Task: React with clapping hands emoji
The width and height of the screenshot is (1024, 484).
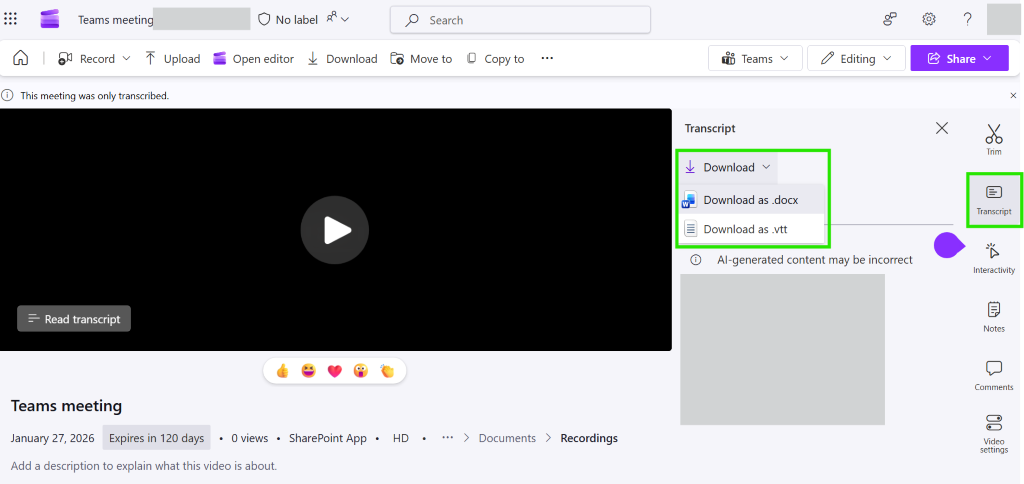Action: pyautogui.click(x=387, y=371)
